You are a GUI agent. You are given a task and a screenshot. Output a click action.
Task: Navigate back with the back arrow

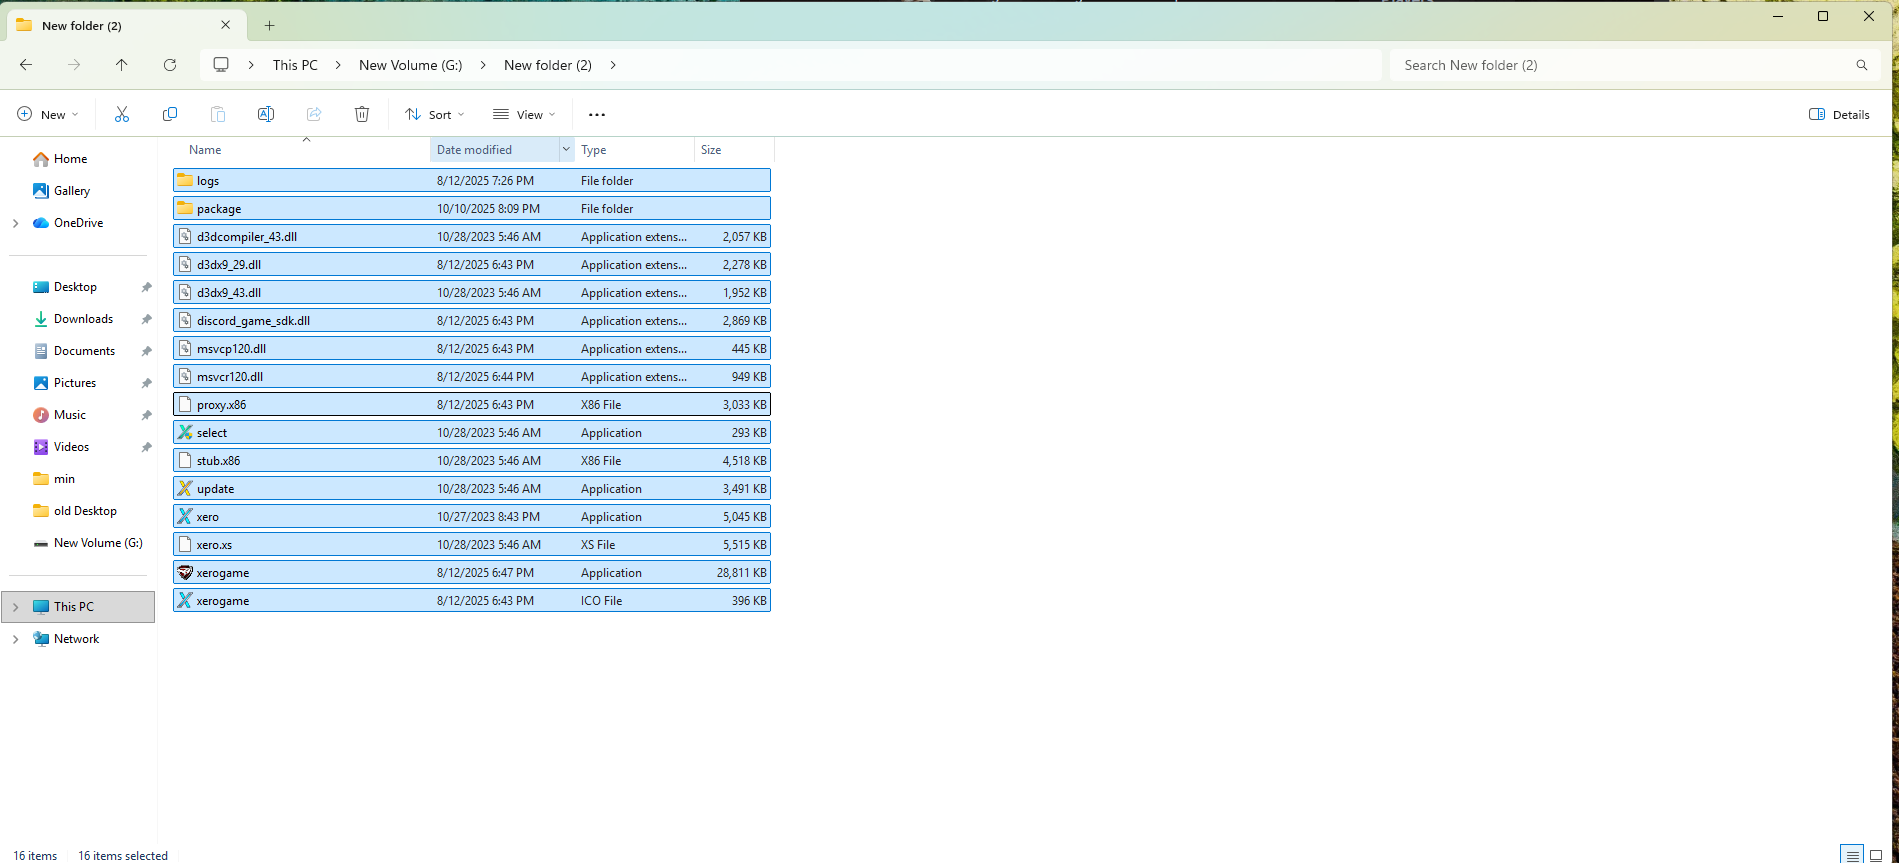pyautogui.click(x=26, y=65)
